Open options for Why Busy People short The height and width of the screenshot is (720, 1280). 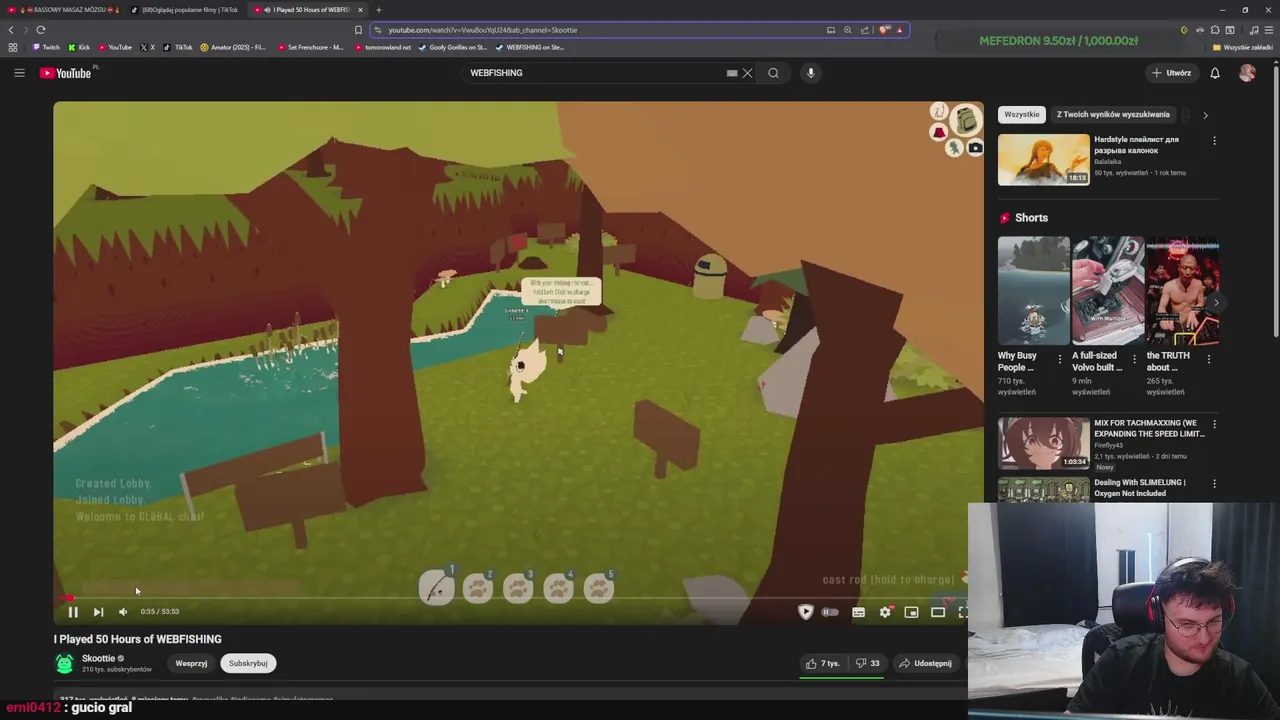click(x=1060, y=359)
